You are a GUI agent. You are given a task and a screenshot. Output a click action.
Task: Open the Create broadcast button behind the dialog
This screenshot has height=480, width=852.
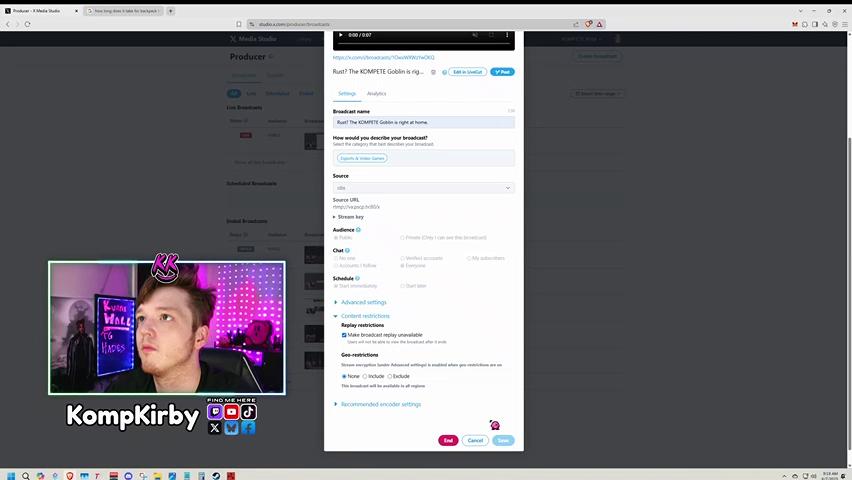597,56
